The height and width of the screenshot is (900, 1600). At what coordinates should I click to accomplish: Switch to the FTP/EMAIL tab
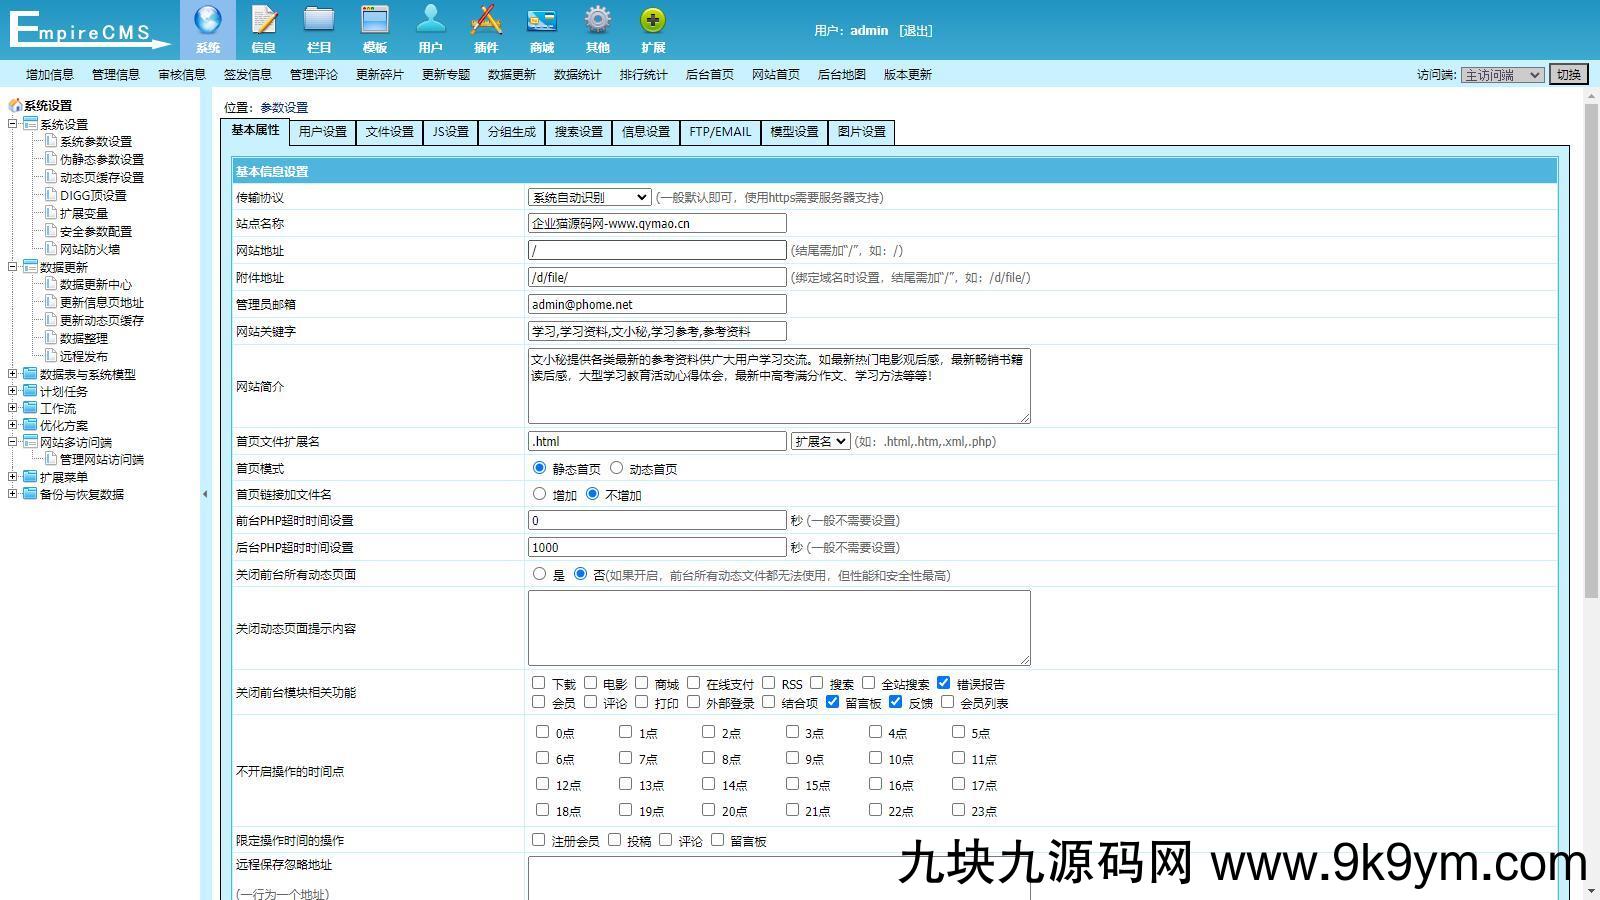point(719,132)
